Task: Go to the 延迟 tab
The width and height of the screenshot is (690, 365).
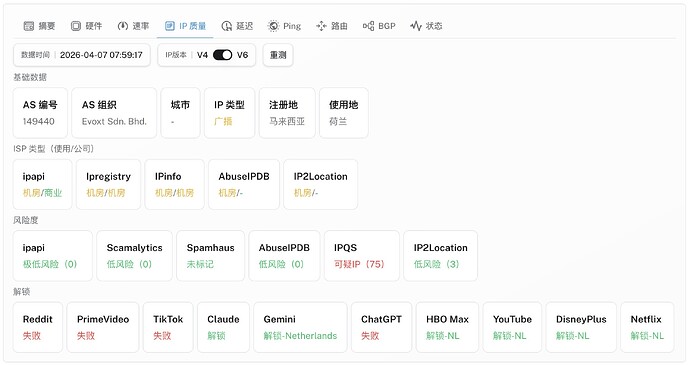Action: coord(237,26)
